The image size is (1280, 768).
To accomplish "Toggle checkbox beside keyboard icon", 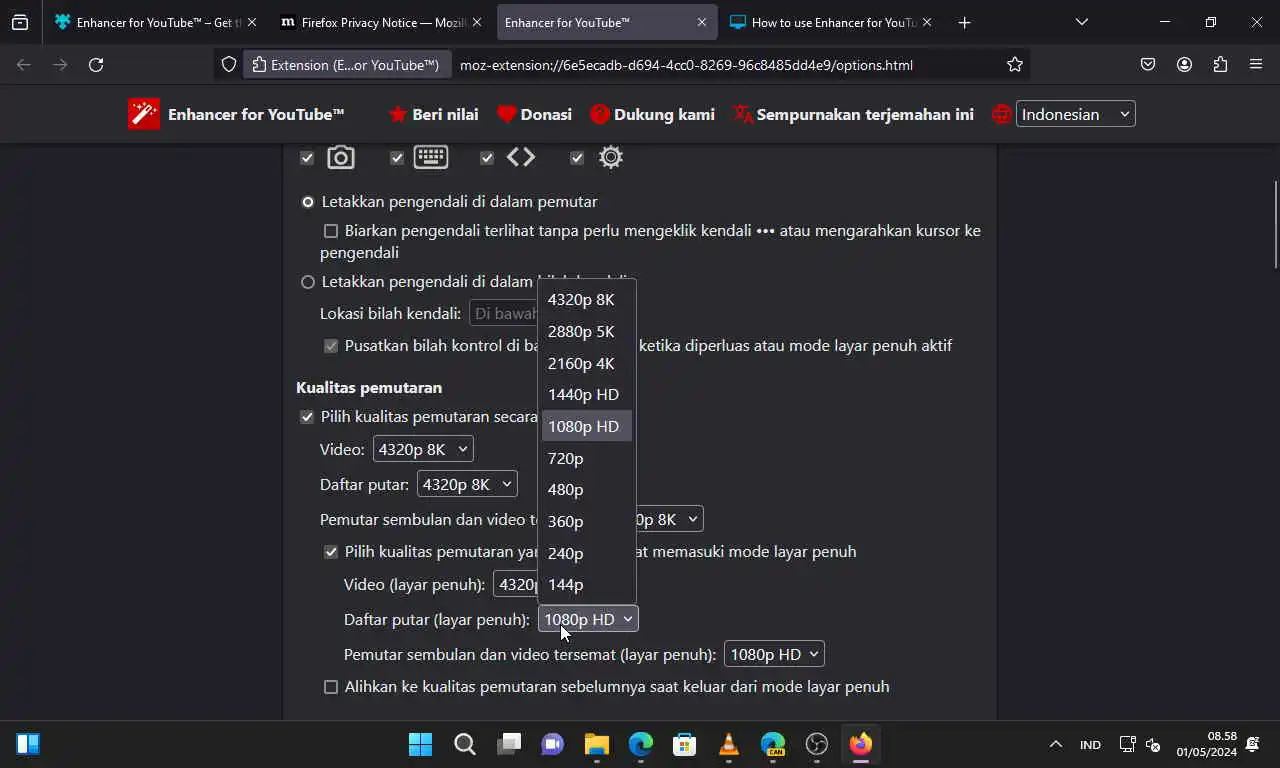I will [397, 158].
